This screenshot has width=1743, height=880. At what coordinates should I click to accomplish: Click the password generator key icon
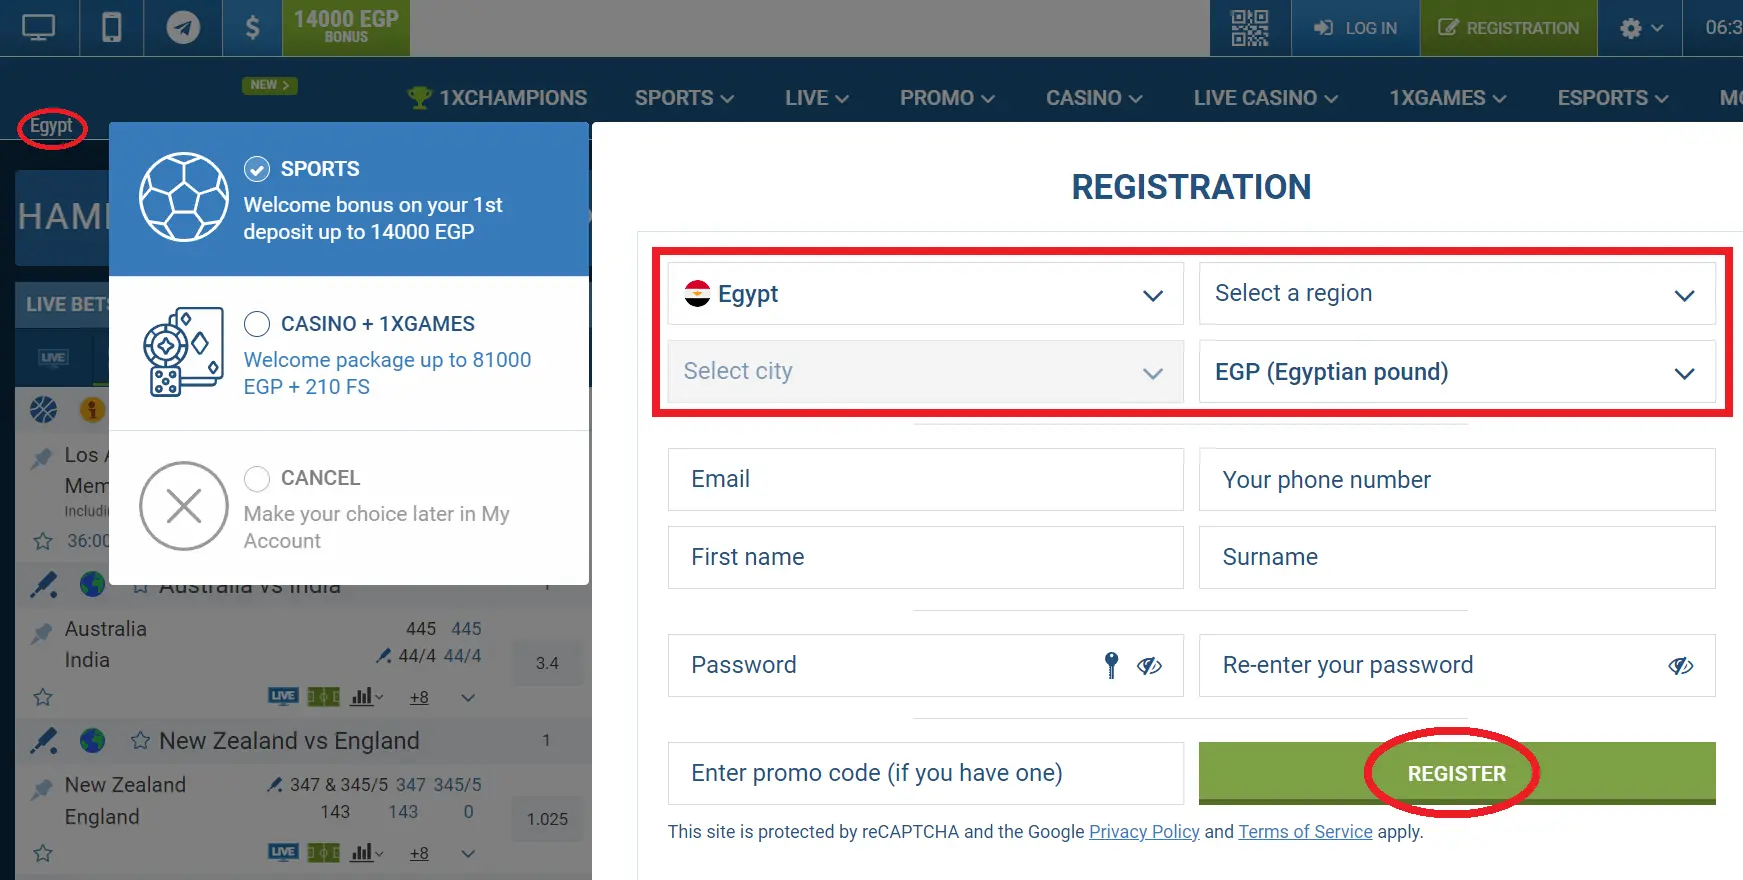(1110, 666)
